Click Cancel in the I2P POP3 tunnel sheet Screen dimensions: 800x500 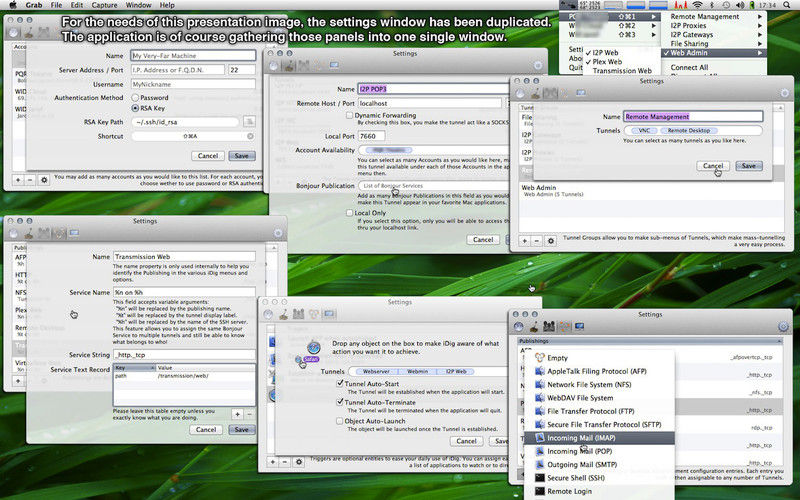[x=483, y=239]
